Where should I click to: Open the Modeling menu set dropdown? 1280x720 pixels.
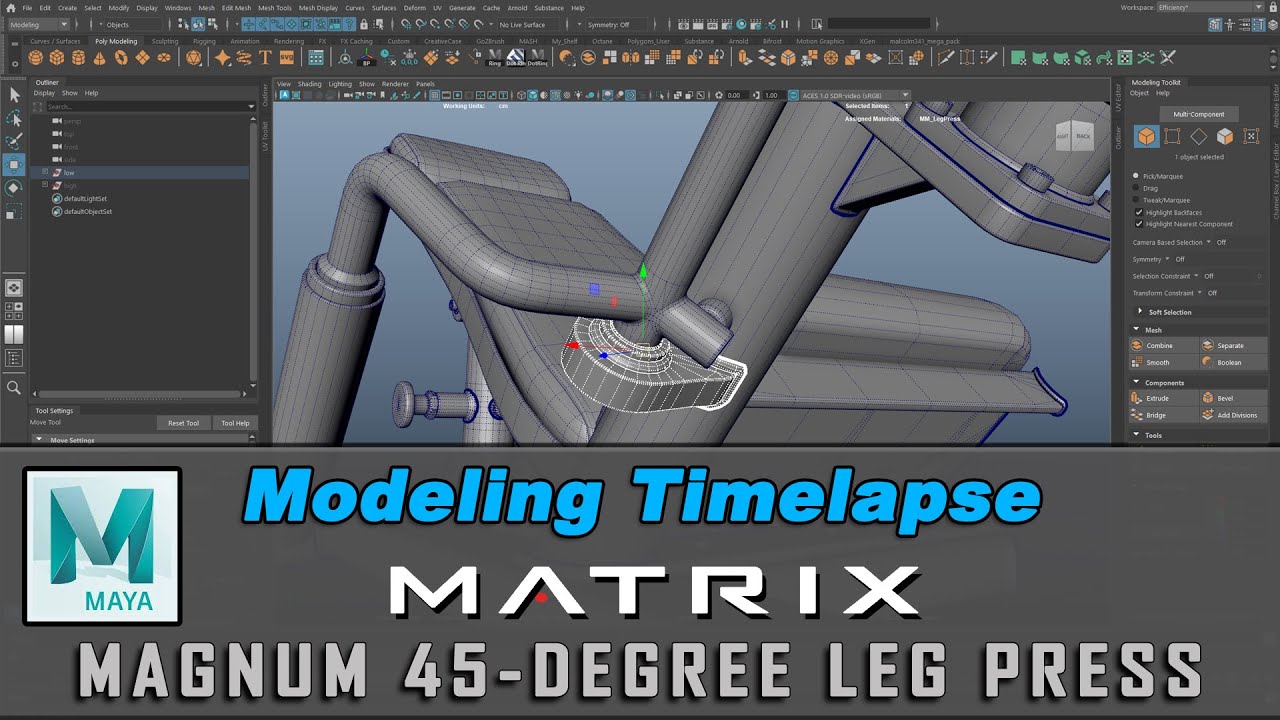[x=38, y=24]
